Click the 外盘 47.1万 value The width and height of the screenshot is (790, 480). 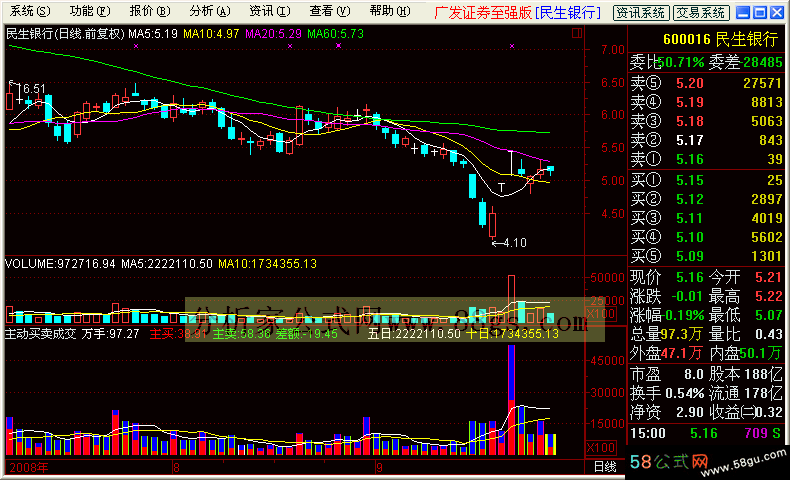tap(682, 353)
